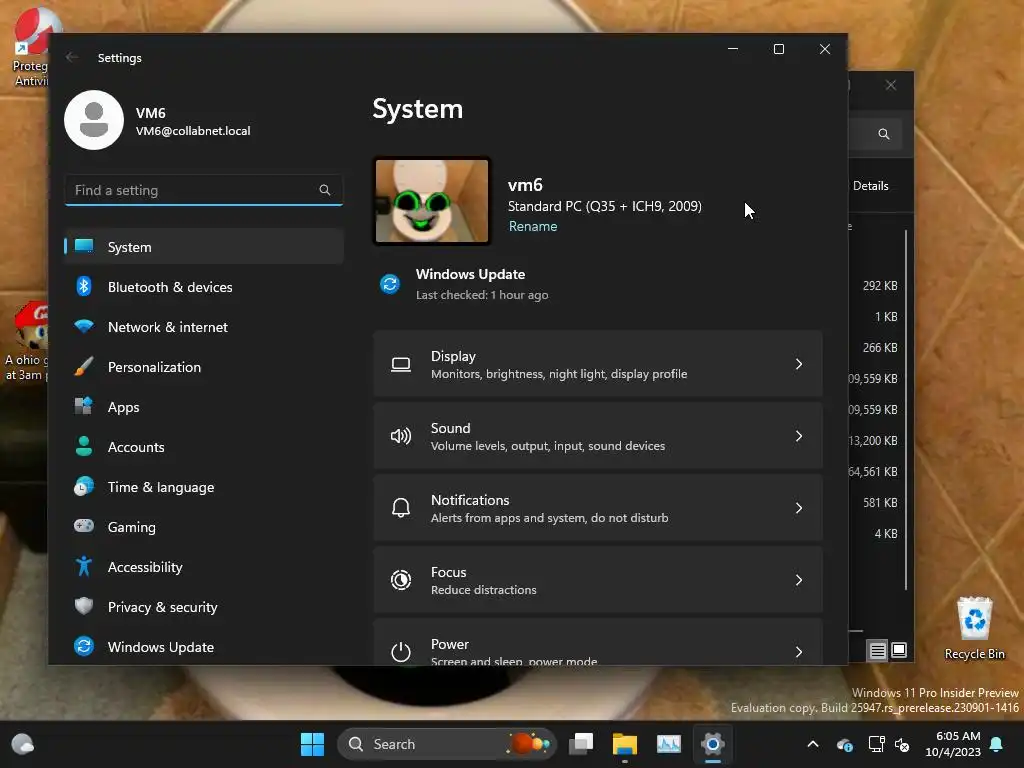
Task: Open the Apps settings icon
Action: click(84, 407)
